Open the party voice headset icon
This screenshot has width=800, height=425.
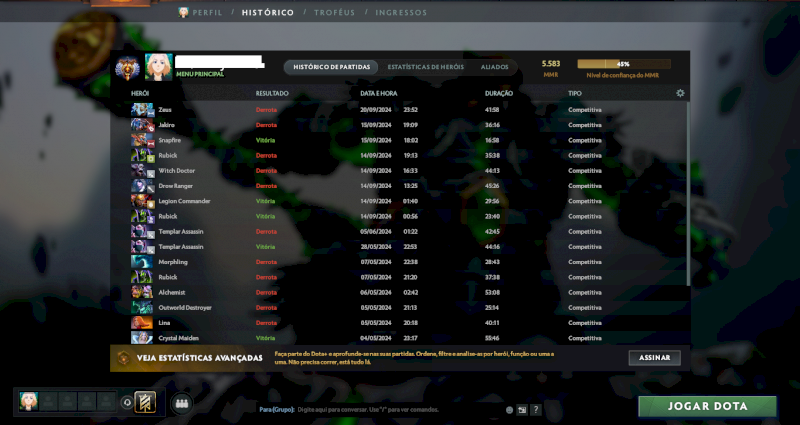(127, 403)
